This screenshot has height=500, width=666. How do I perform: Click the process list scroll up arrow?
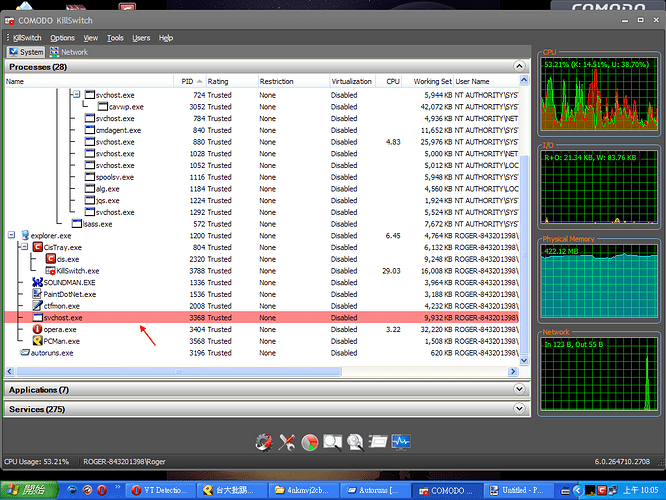(x=524, y=80)
